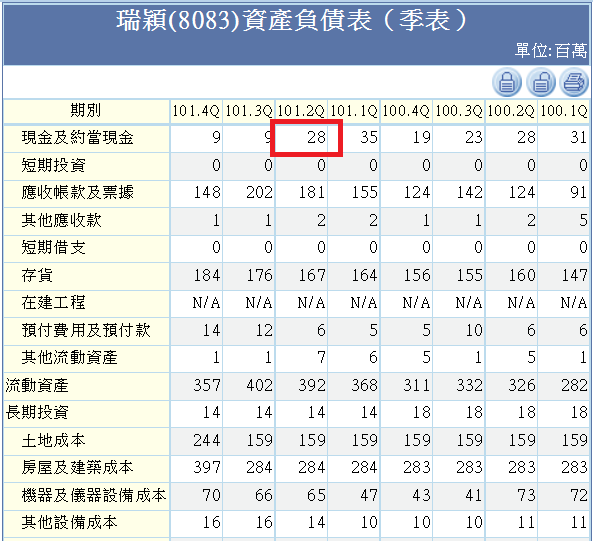599x541 pixels.
Task: Click the 機器及儀器設備成本 row label
Action: 94,495
